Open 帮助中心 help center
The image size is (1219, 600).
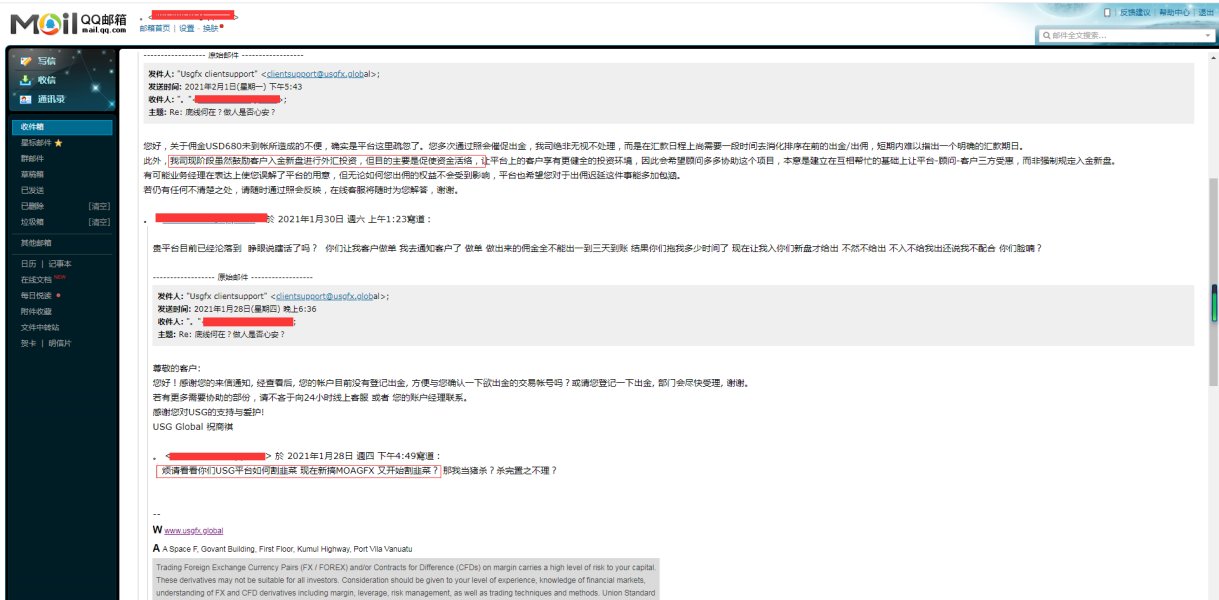[1174, 12]
